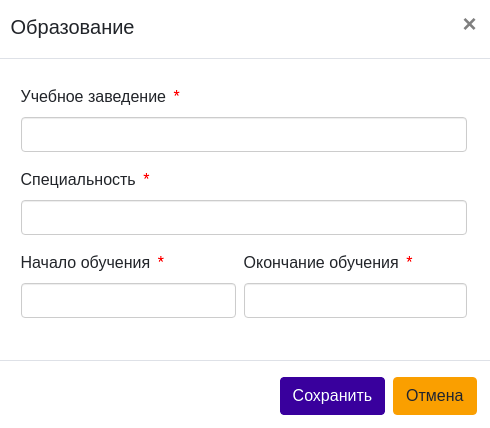
Task: Click the Образование dialog title
Action: (x=72, y=27)
